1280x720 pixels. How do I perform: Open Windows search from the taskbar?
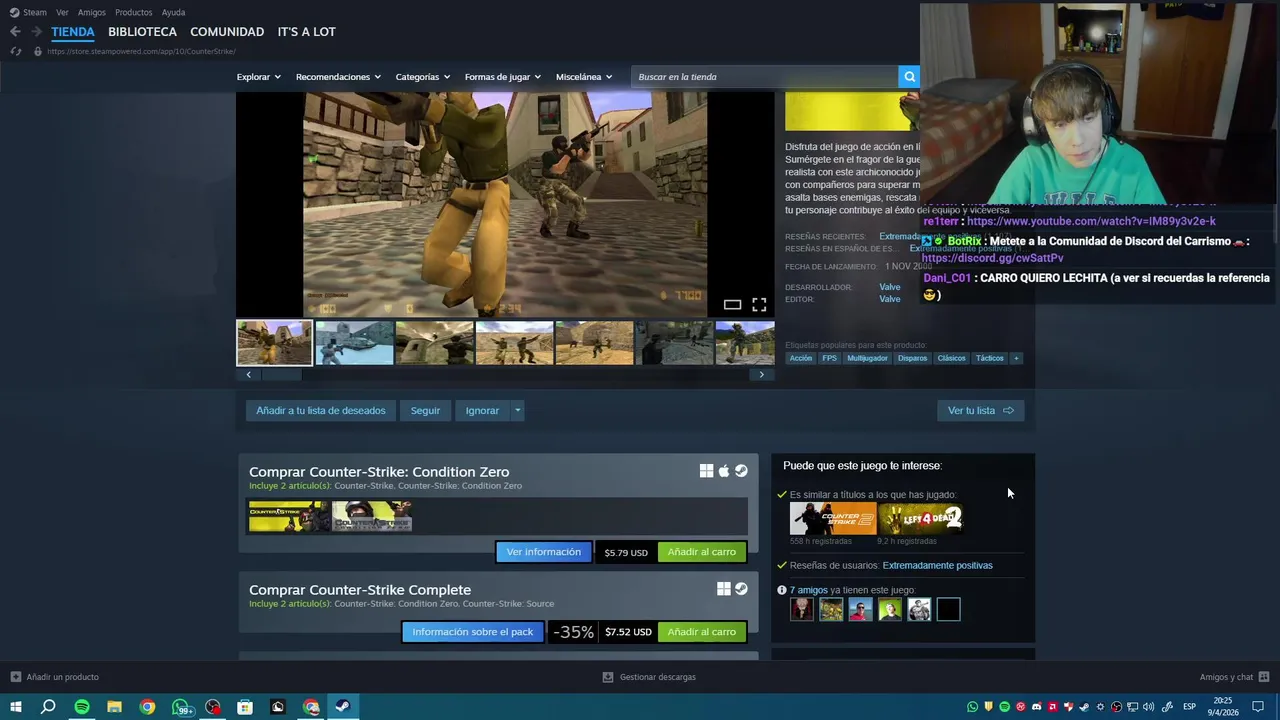pyautogui.click(x=48, y=707)
